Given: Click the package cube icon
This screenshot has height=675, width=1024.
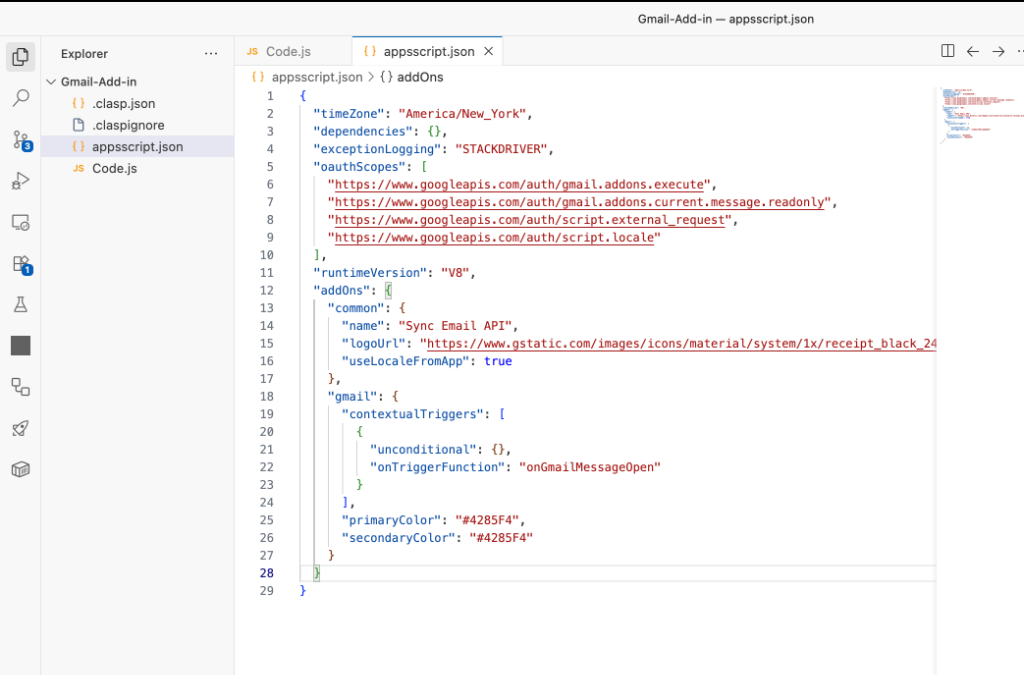Looking at the screenshot, I should point(20,469).
